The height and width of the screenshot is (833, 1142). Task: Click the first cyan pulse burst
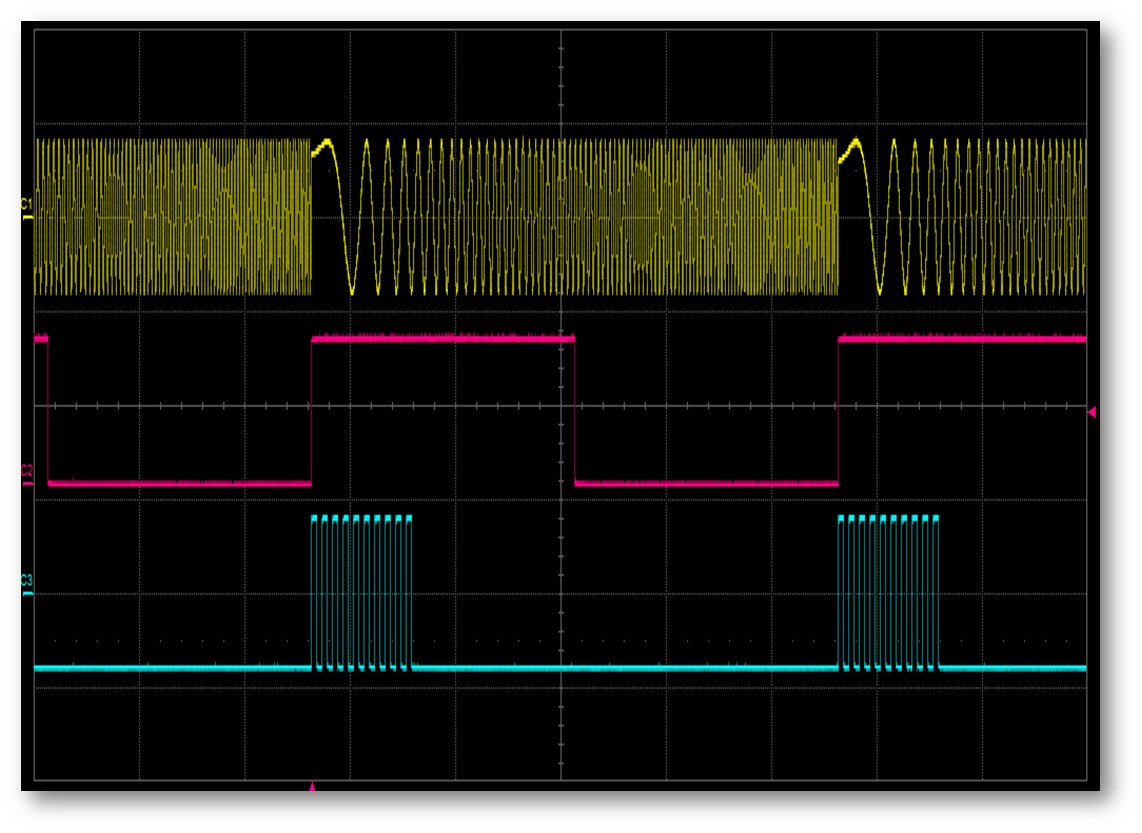[x=361, y=590]
